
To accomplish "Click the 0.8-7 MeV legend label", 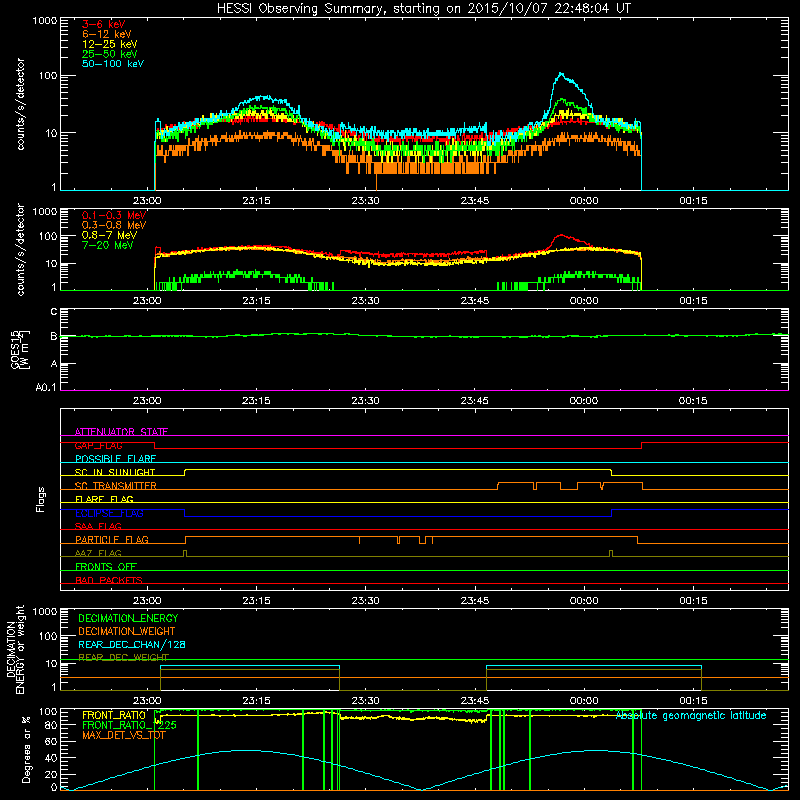I will pos(109,235).
